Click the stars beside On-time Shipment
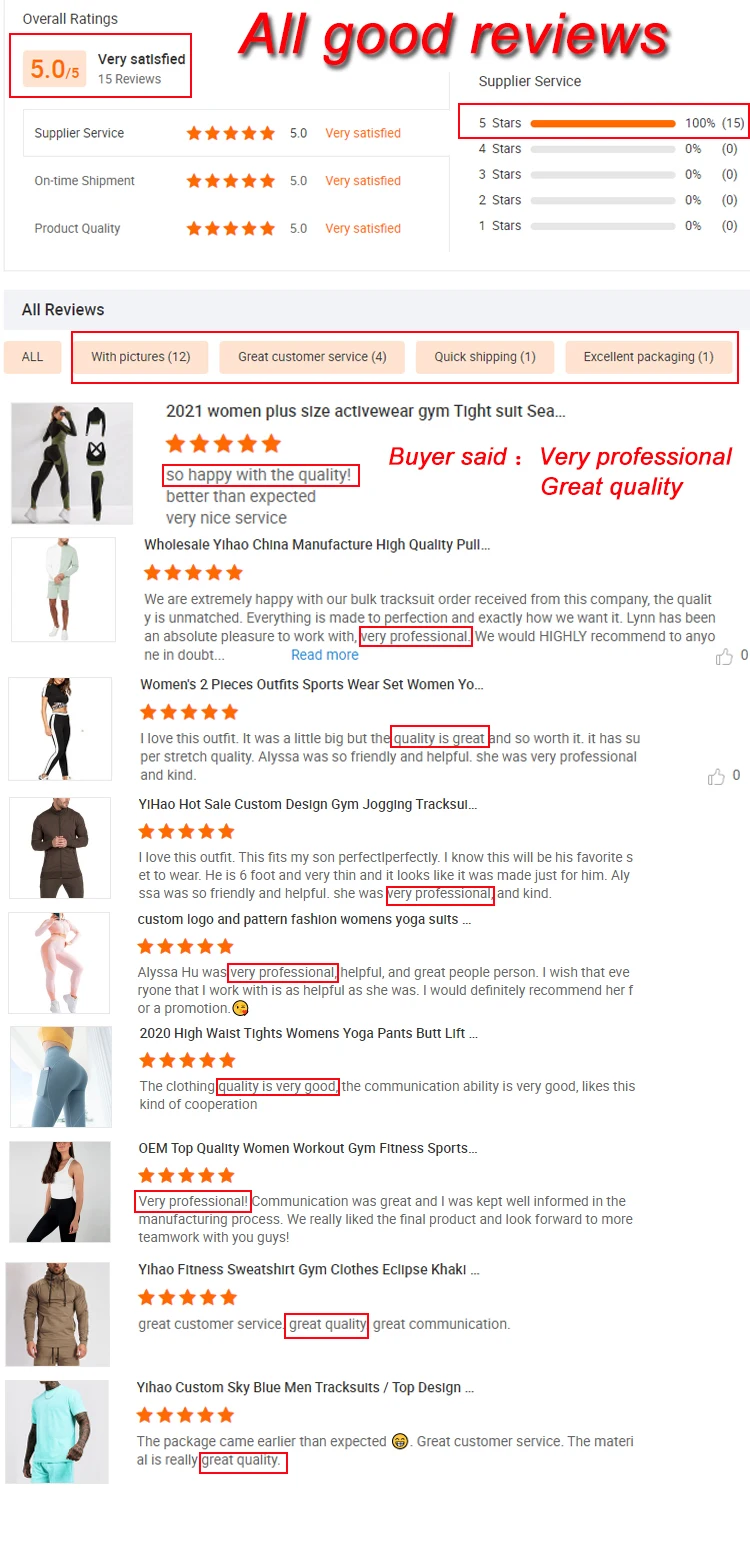 click(230, 181)
